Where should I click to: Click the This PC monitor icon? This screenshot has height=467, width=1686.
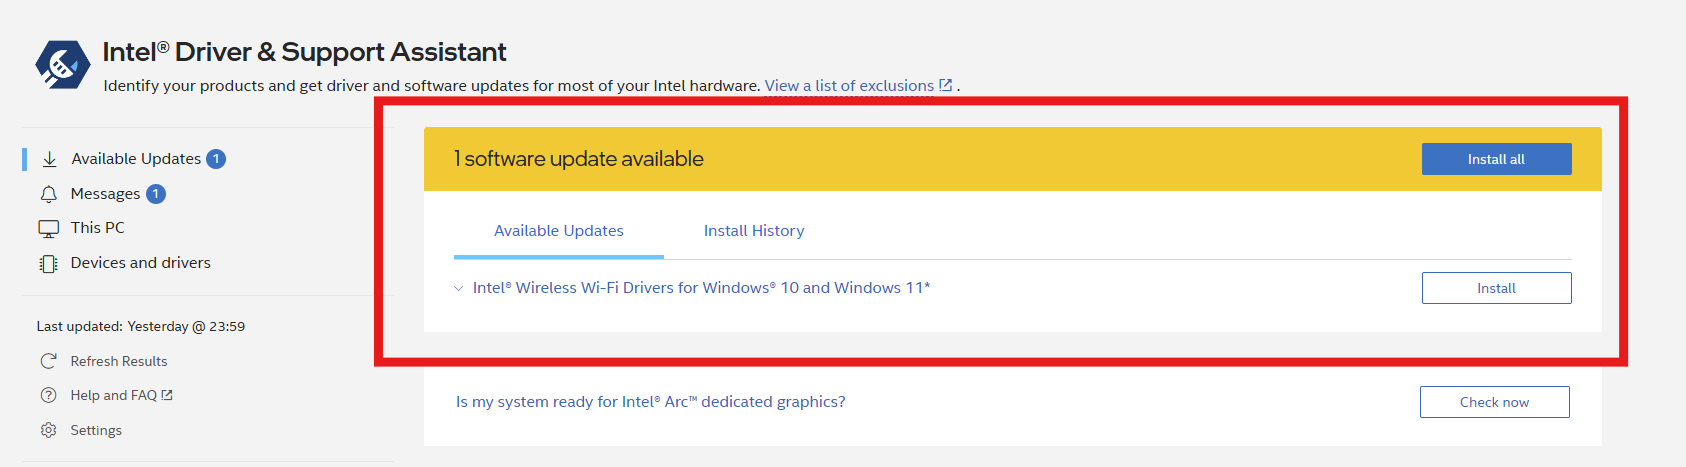point(49,229)
